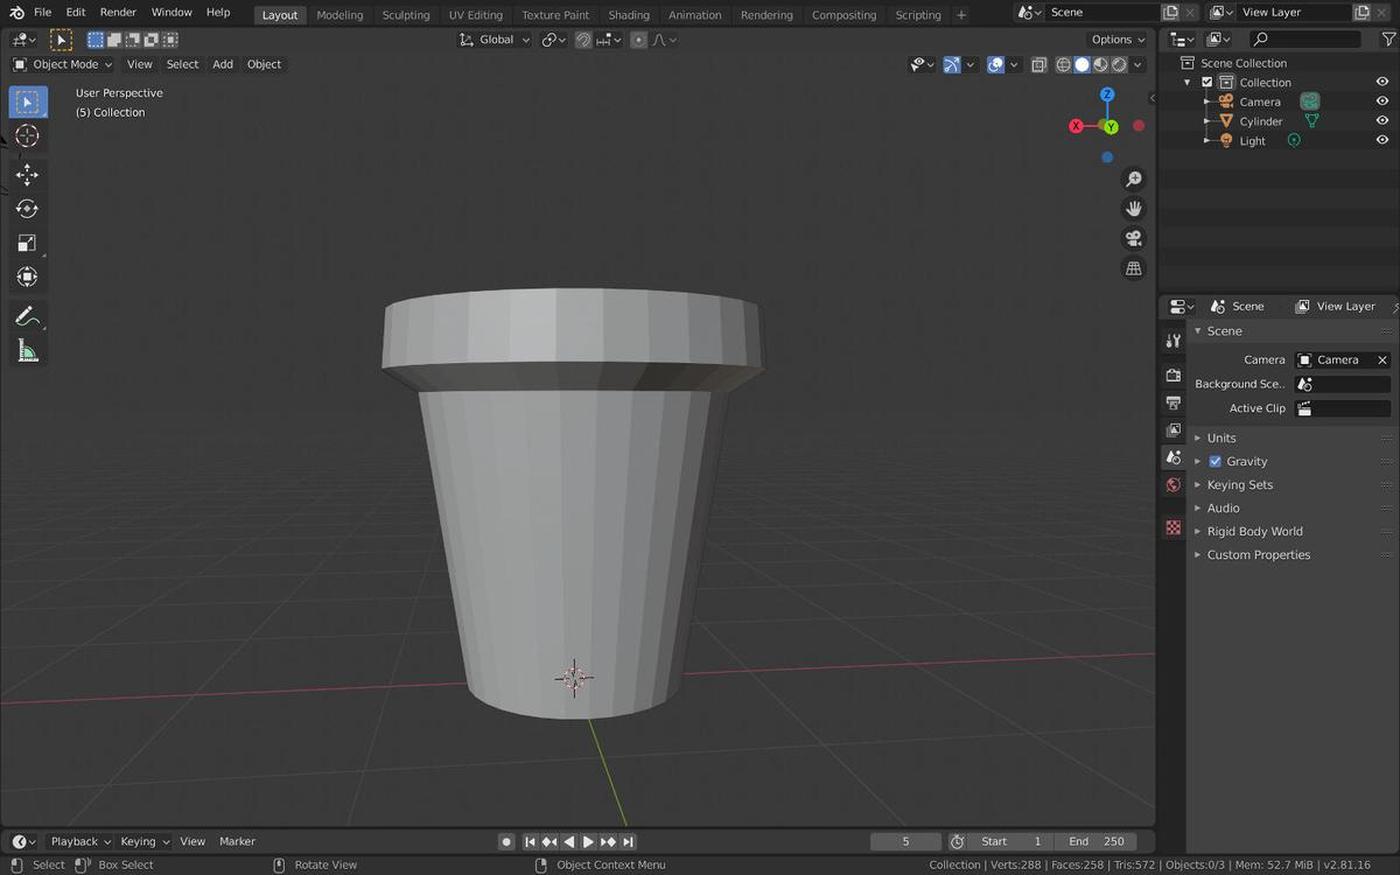Toggle the camera view icon

point(1133,238)
